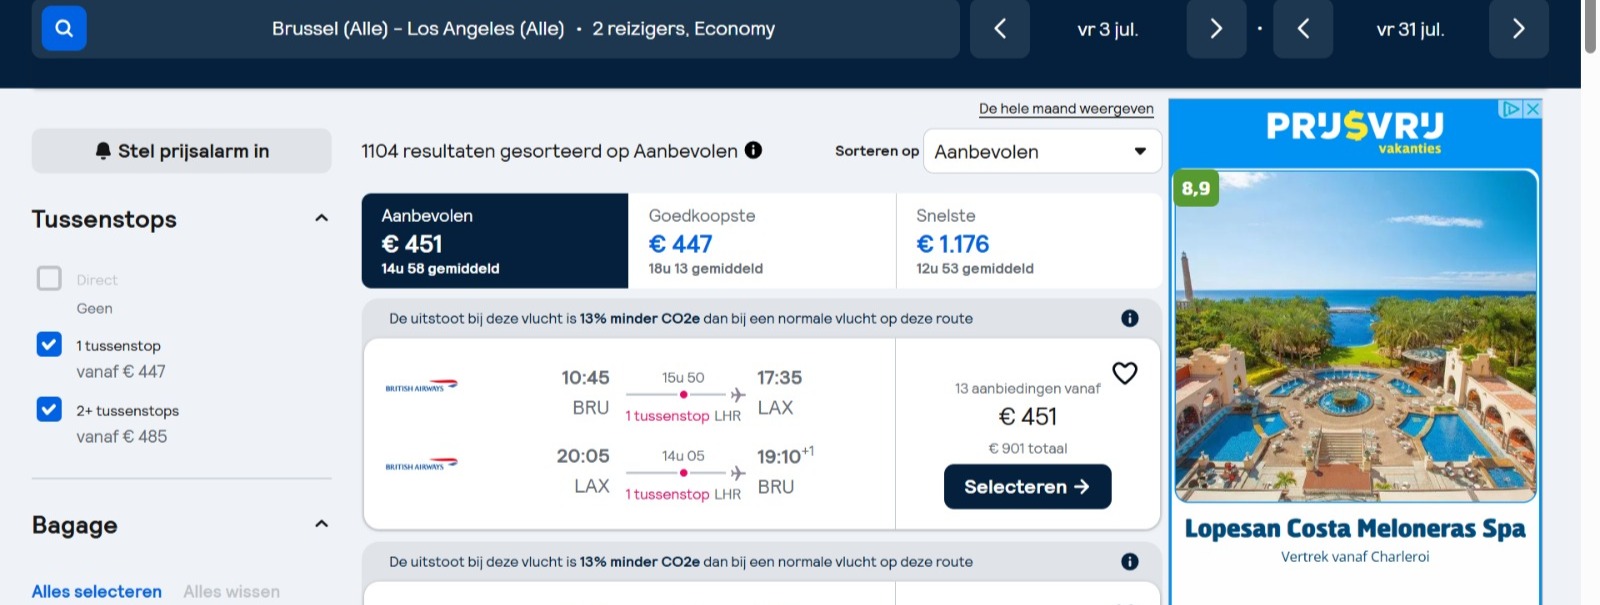Switch to the Goedkoopste tab
This screenshot has width=1600, height=605.
(761, 241)
